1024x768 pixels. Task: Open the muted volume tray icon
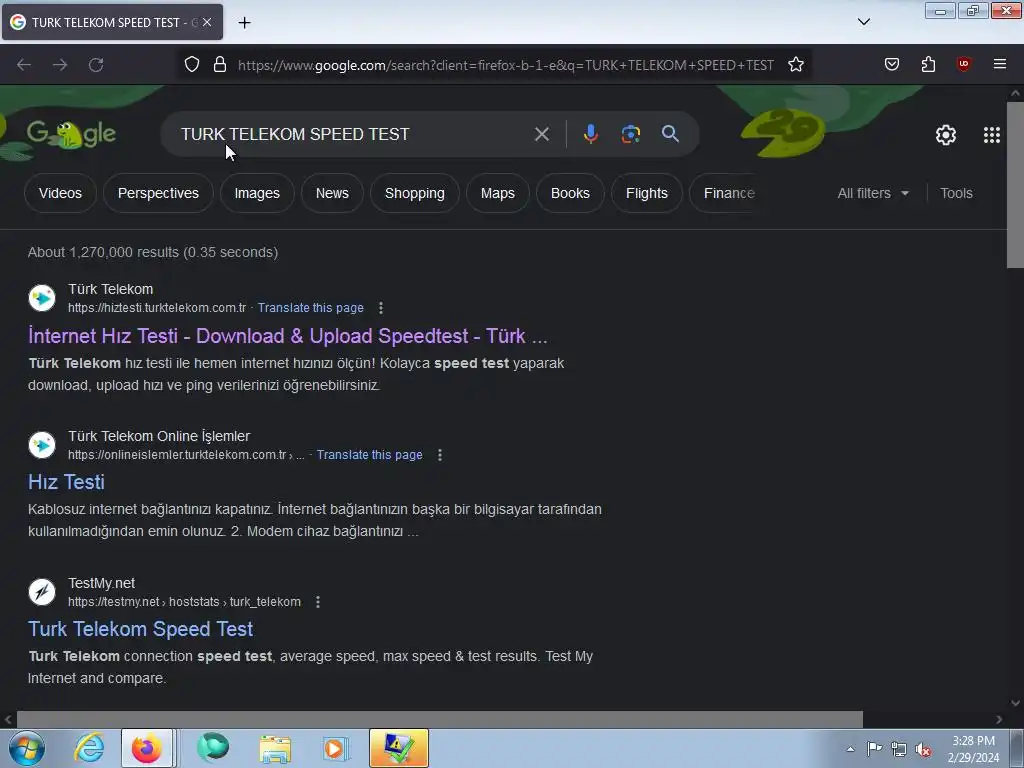point(923,749)
